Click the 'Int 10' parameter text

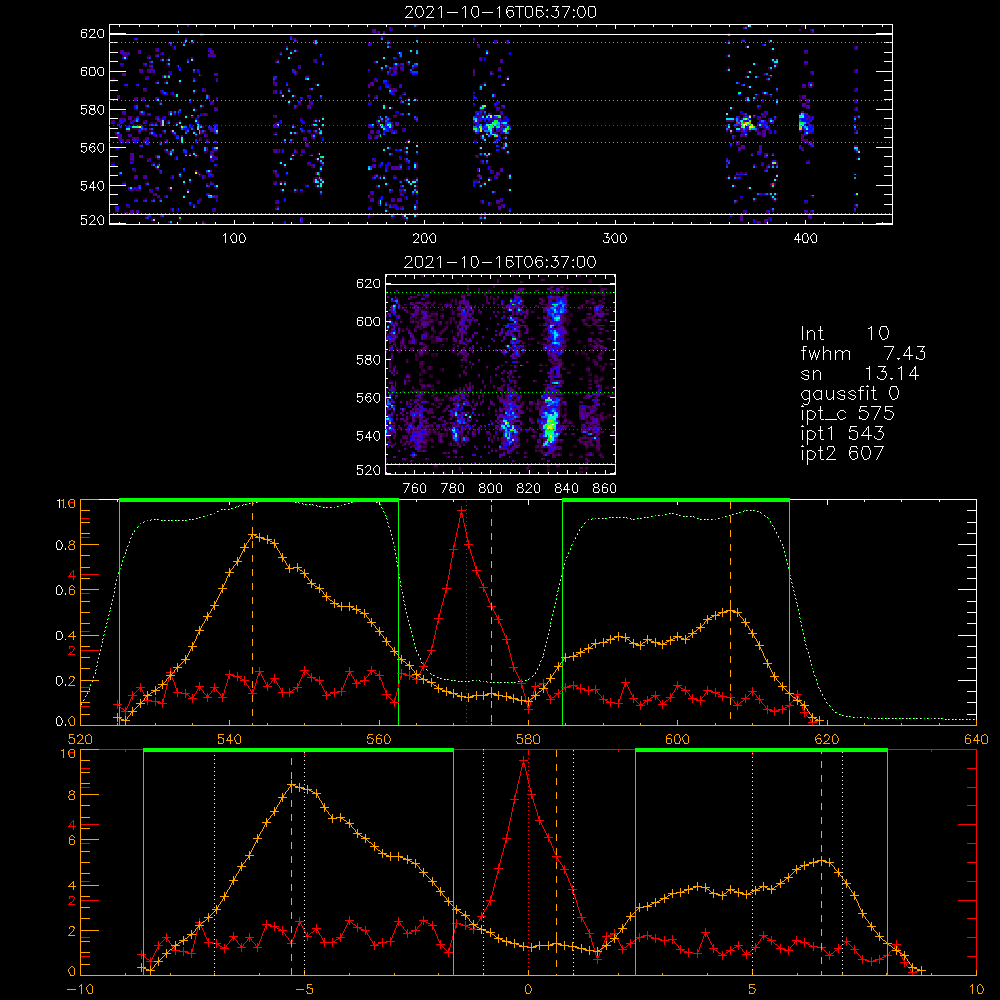point(845,333)
